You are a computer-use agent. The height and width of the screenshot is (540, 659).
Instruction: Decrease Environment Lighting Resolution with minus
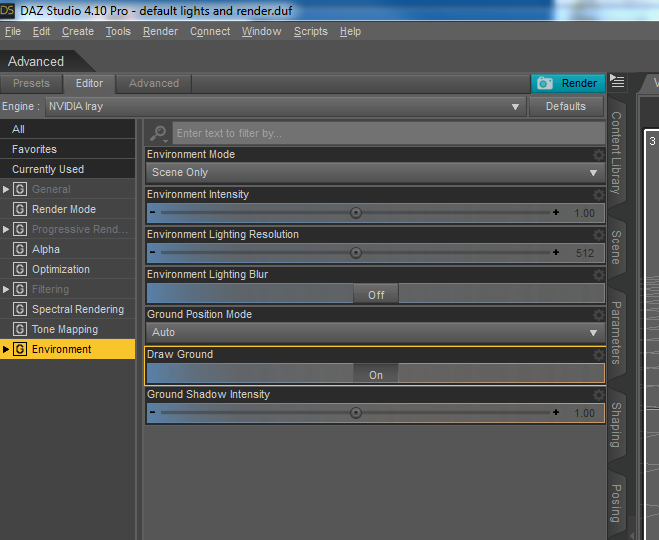[153, 253]
